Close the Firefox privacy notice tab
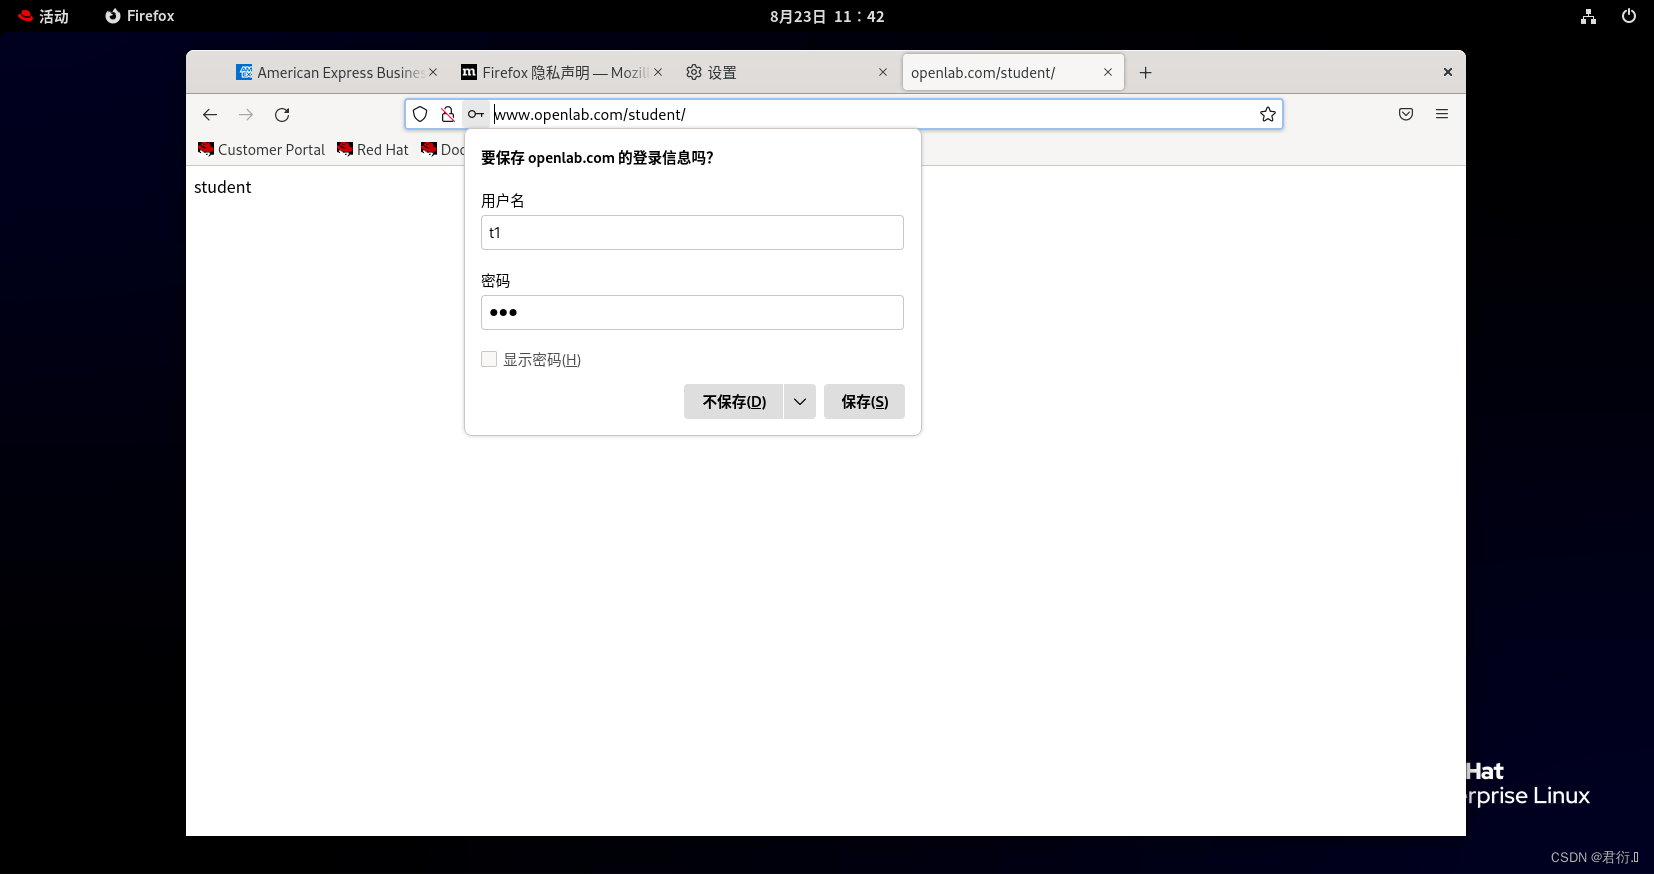 point(658,72)
